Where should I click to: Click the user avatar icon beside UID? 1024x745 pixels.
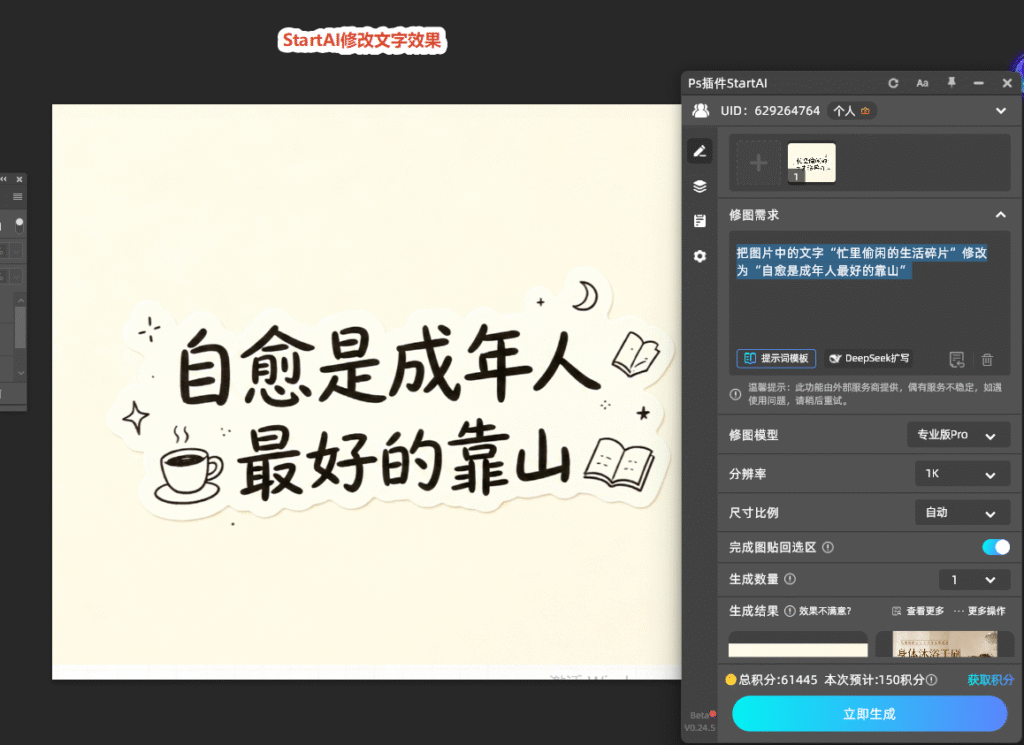(701, 110)
